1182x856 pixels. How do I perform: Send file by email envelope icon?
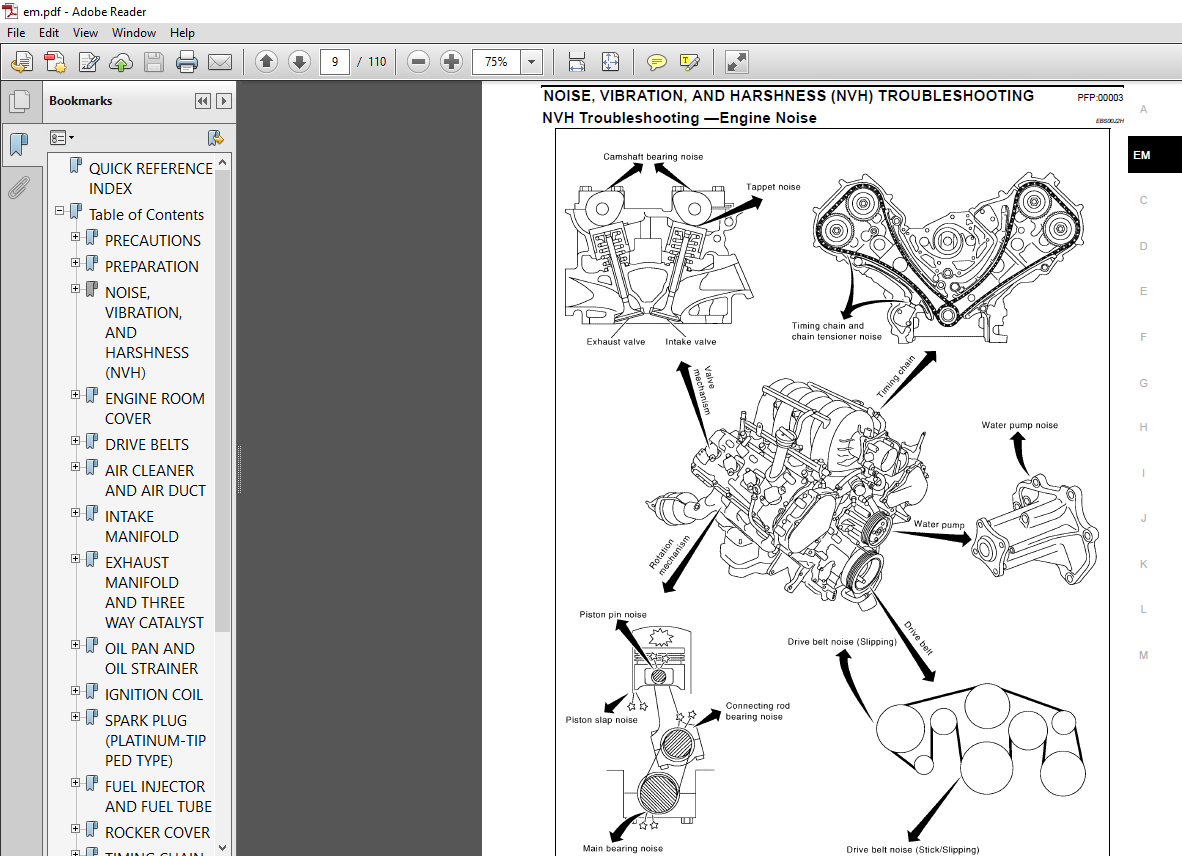tap(219, 62)
